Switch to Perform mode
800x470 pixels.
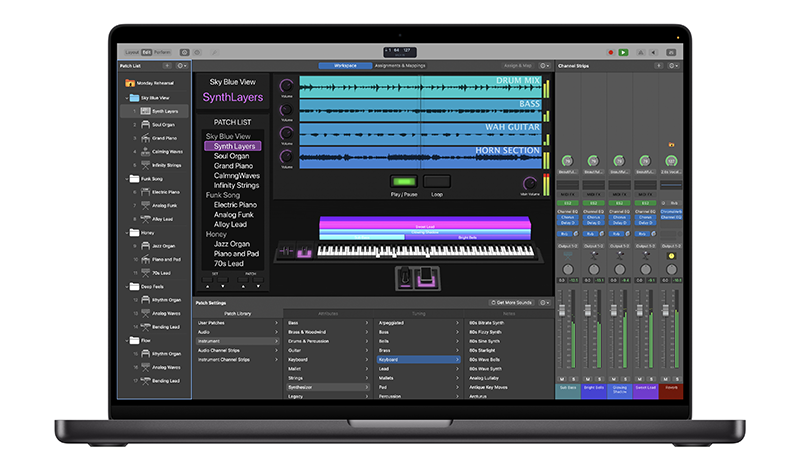click(162, 52)
